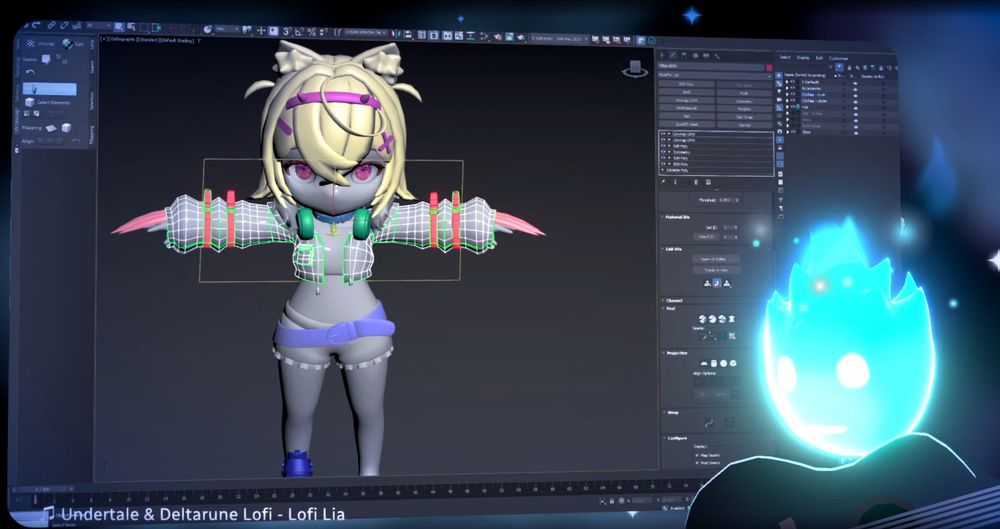Click the Remove Modifier trash icon
Image resolution: width=1000 pixels, height=529 pixels.
tap(696, 183)
